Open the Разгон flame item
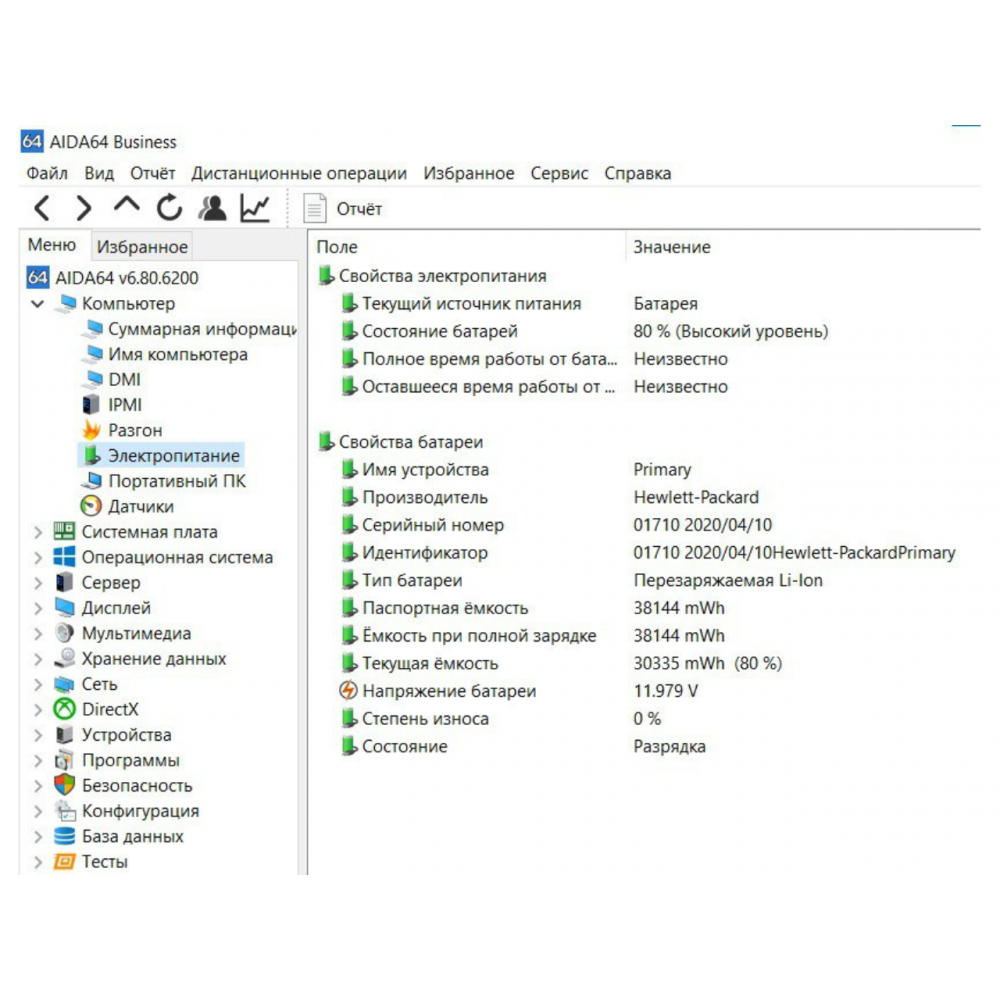Screen dimensions: 1000x1000 [x=122, y=430]
